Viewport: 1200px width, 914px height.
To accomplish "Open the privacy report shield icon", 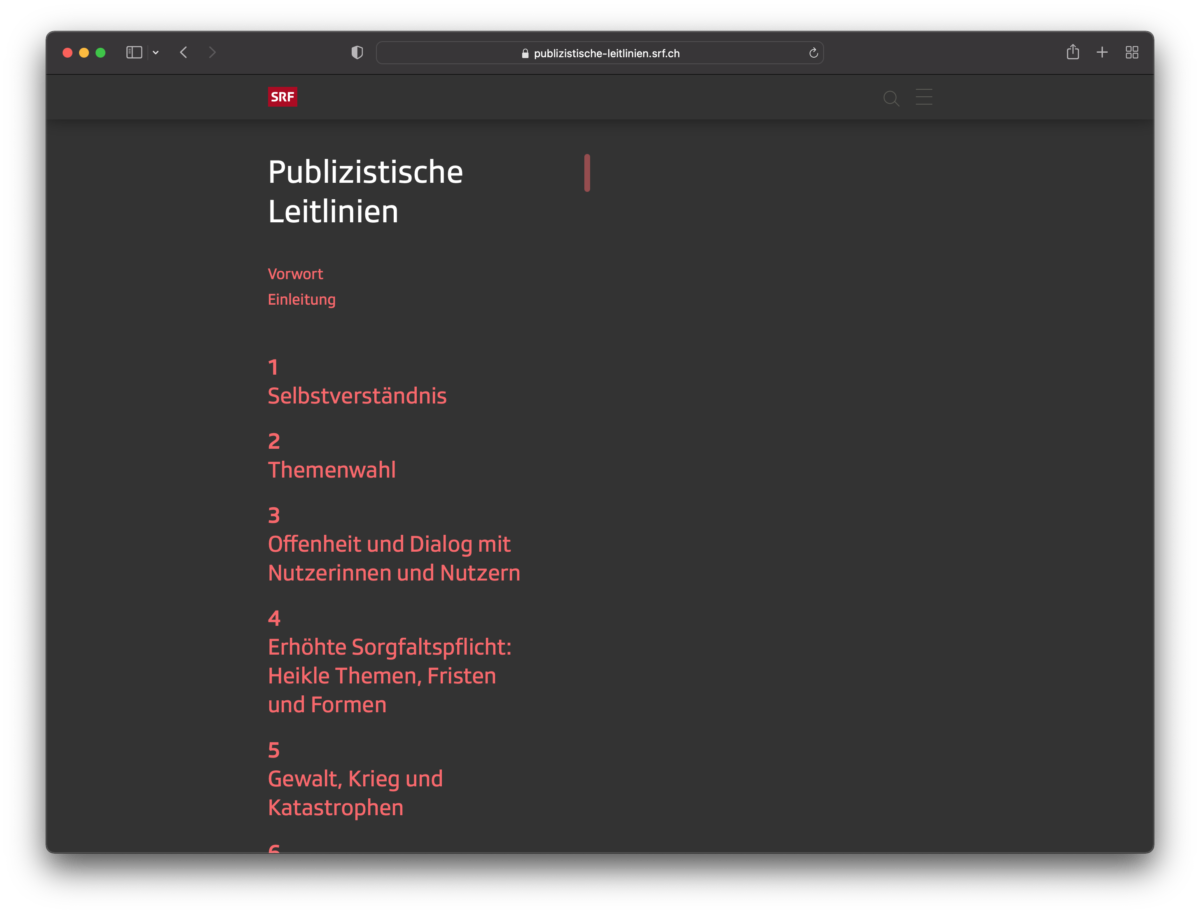I will click(x=357, y=53).
